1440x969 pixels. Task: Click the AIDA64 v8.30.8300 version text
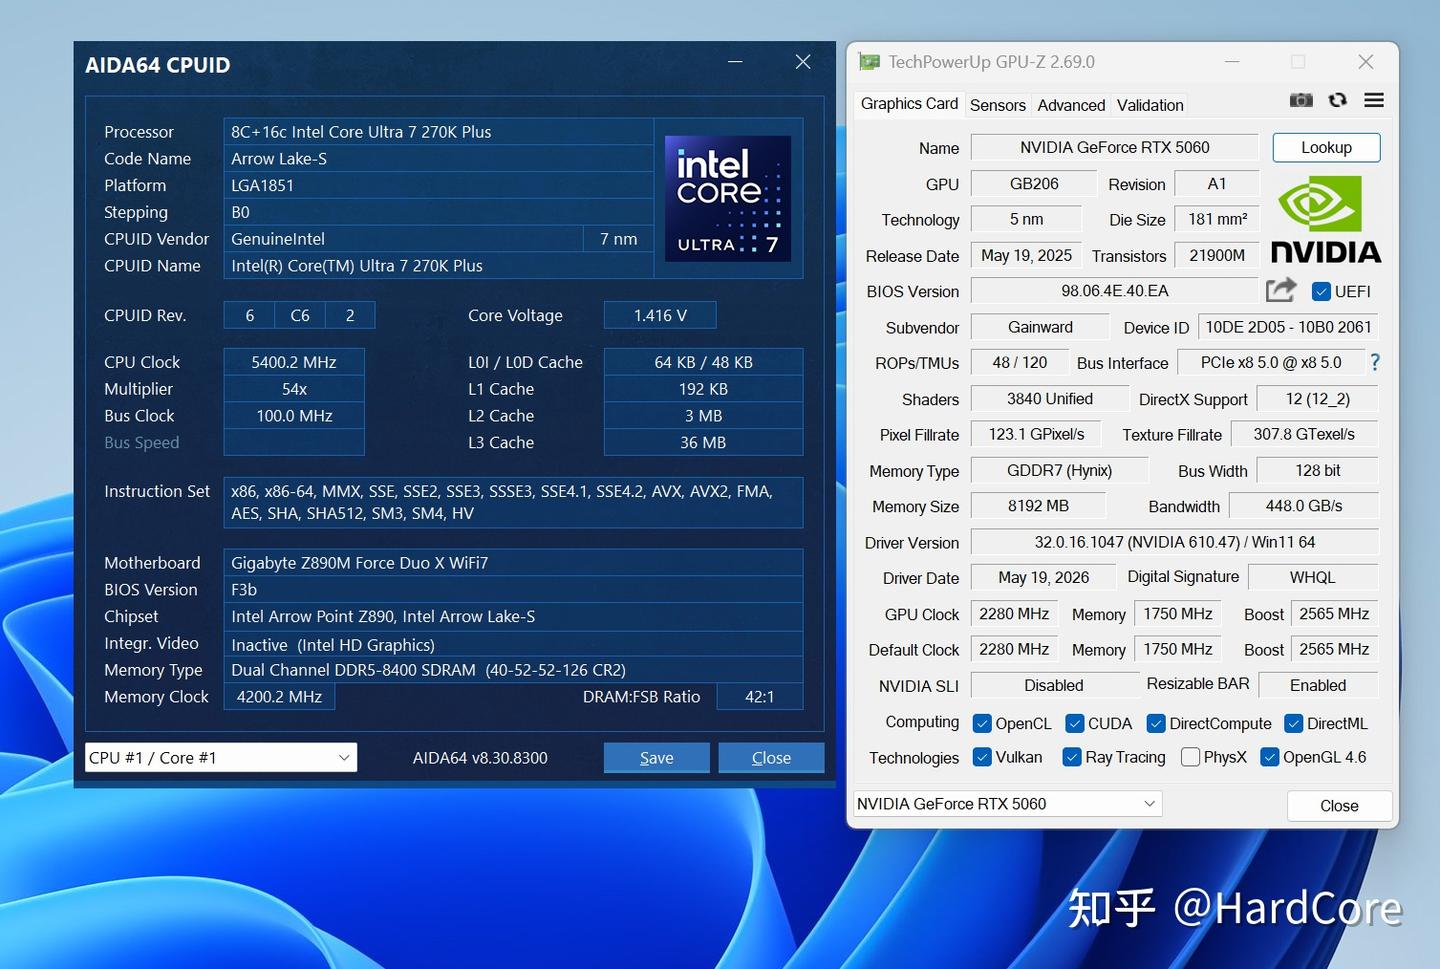[x=480, y=758]
